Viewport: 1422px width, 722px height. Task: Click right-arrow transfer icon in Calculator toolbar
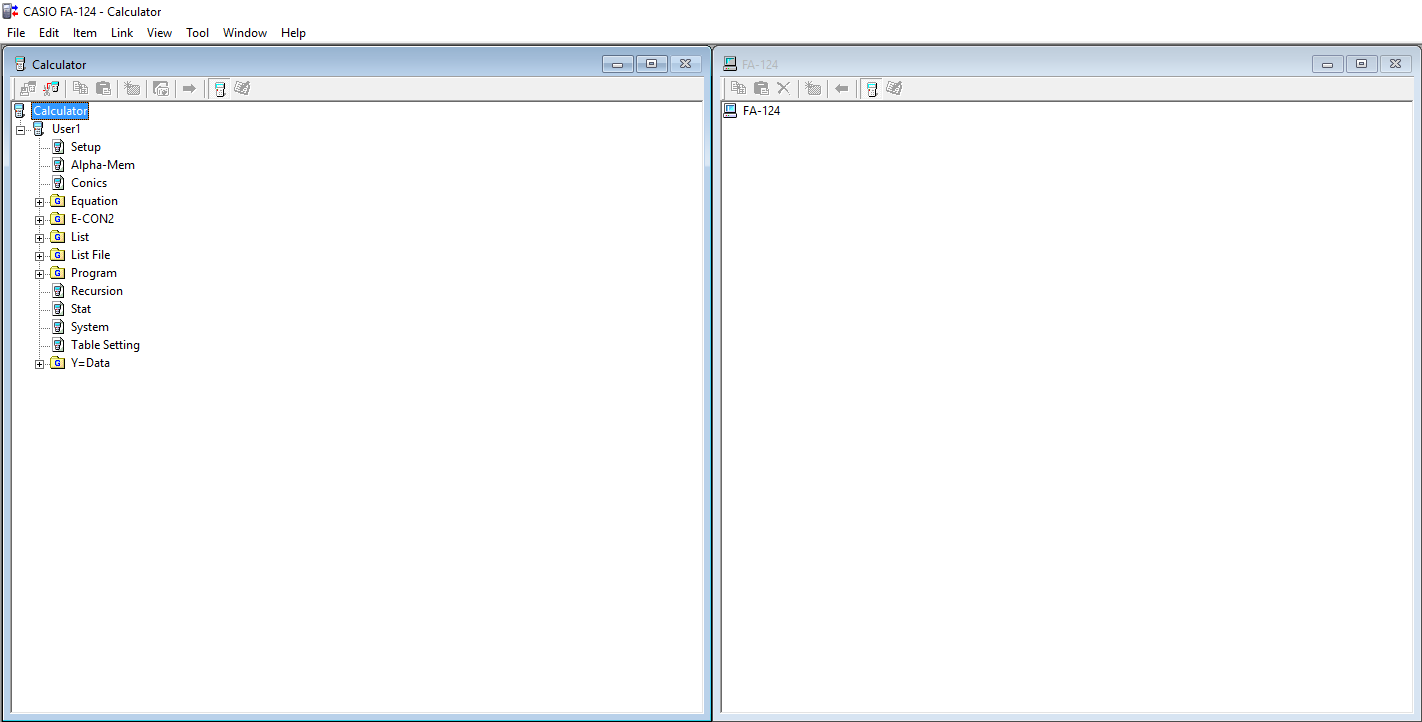tap(189, 88)
